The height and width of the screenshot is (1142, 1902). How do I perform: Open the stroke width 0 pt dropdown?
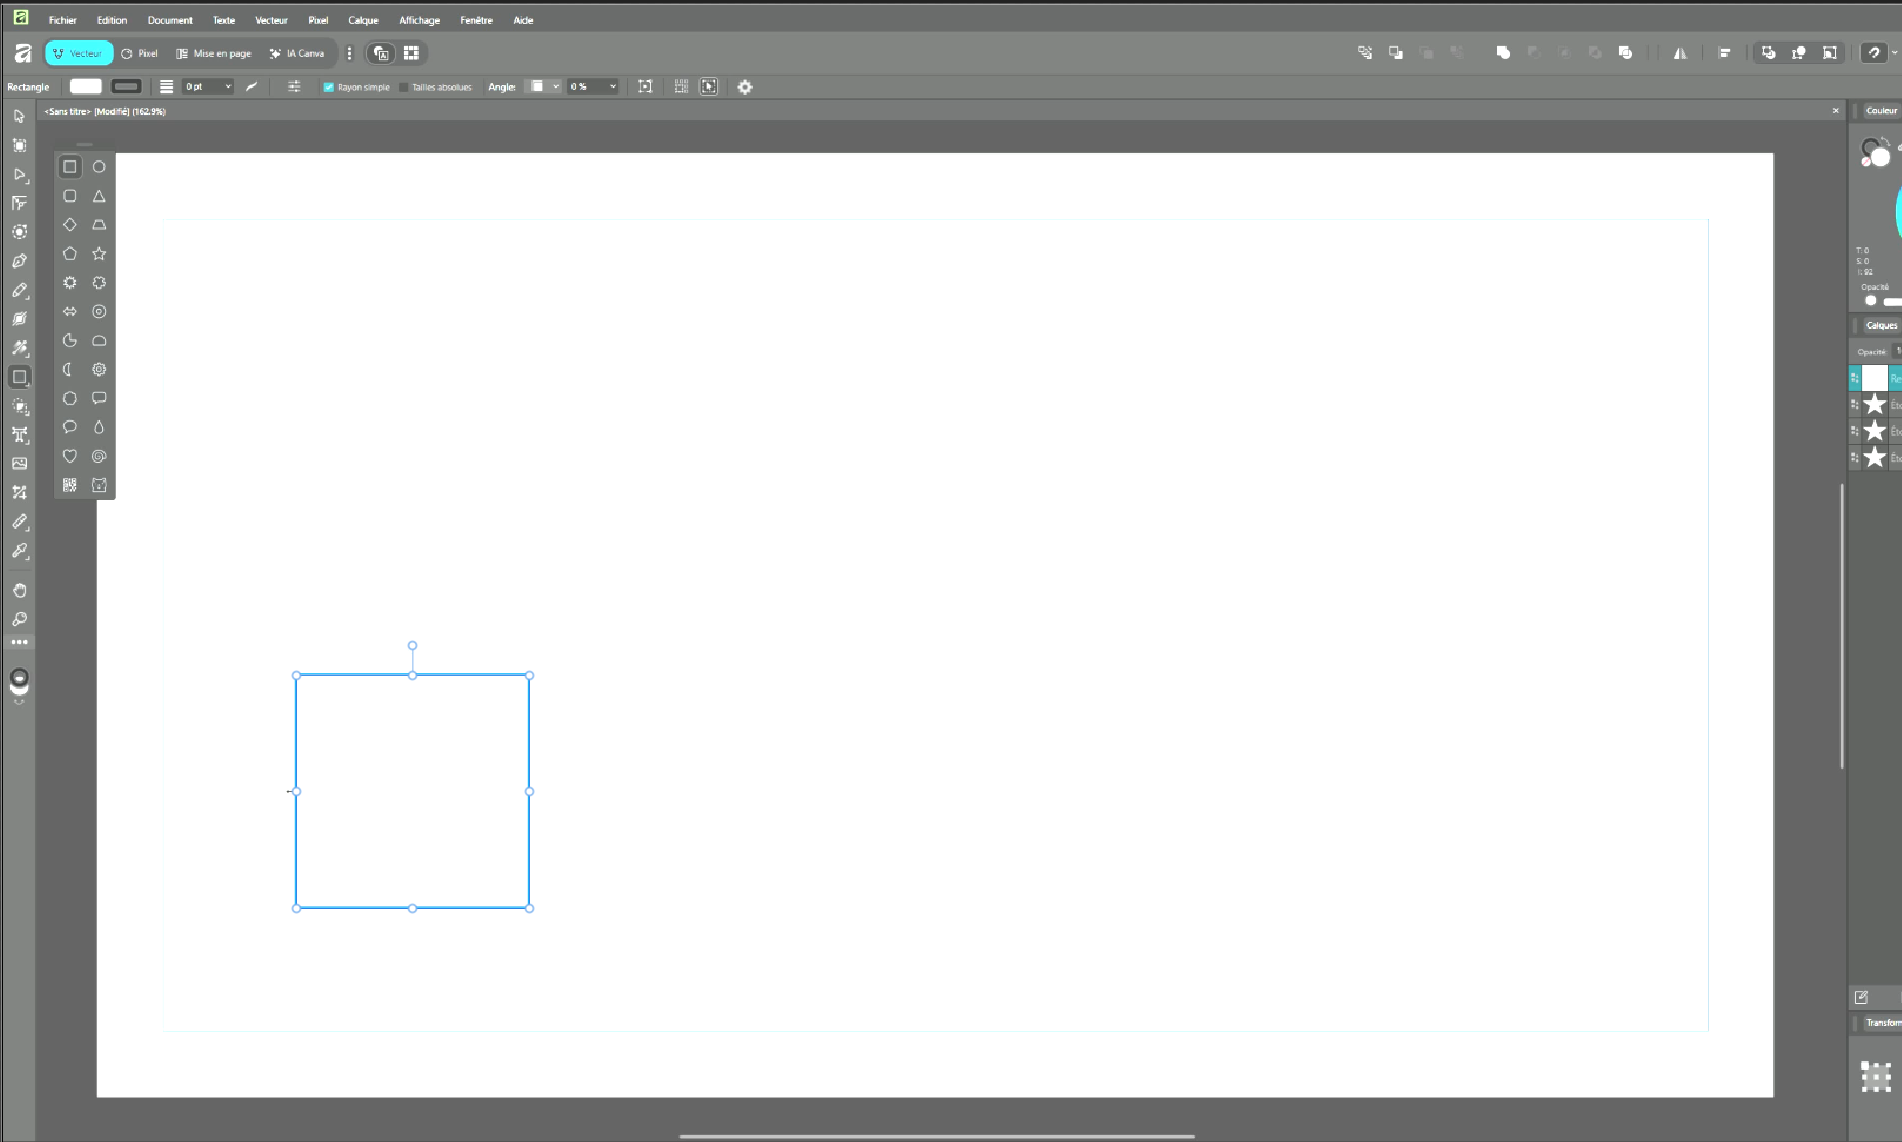(x=227, y=87)
